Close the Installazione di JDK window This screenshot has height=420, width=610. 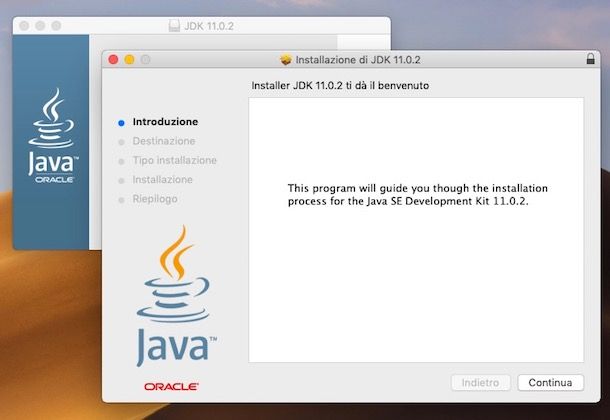[113, 60]
